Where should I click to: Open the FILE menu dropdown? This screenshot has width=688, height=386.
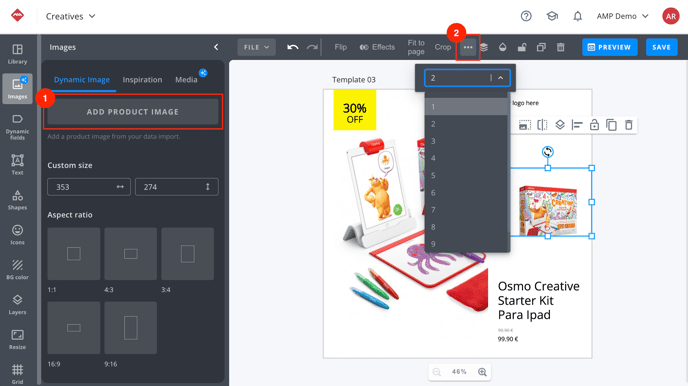point(256,47)
